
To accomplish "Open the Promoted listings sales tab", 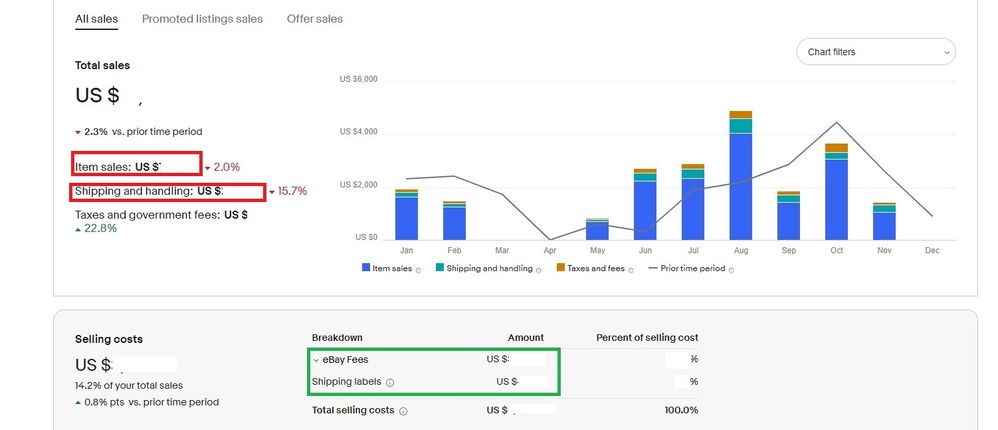I will point(202,19).
